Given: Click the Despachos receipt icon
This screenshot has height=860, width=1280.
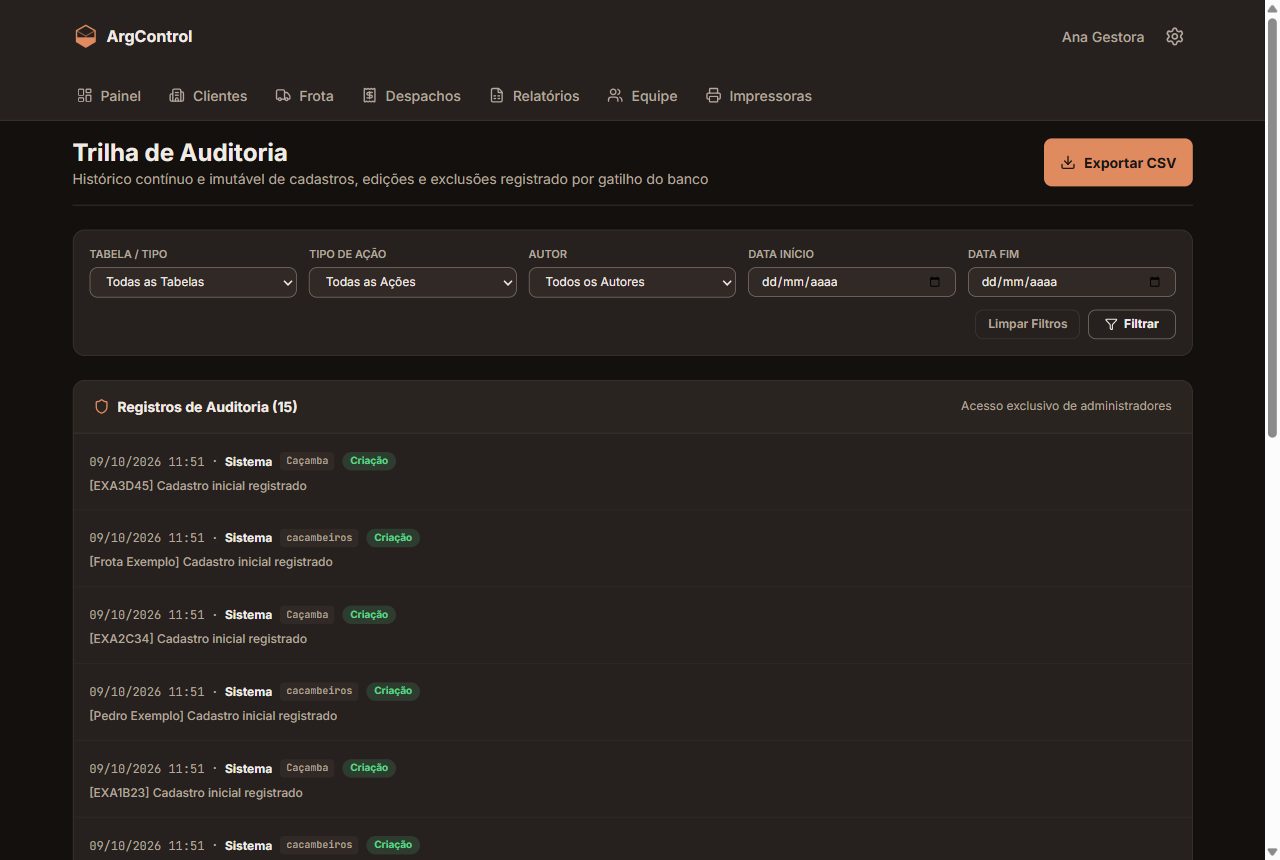Looking at the screenshot, I should 369,96.
